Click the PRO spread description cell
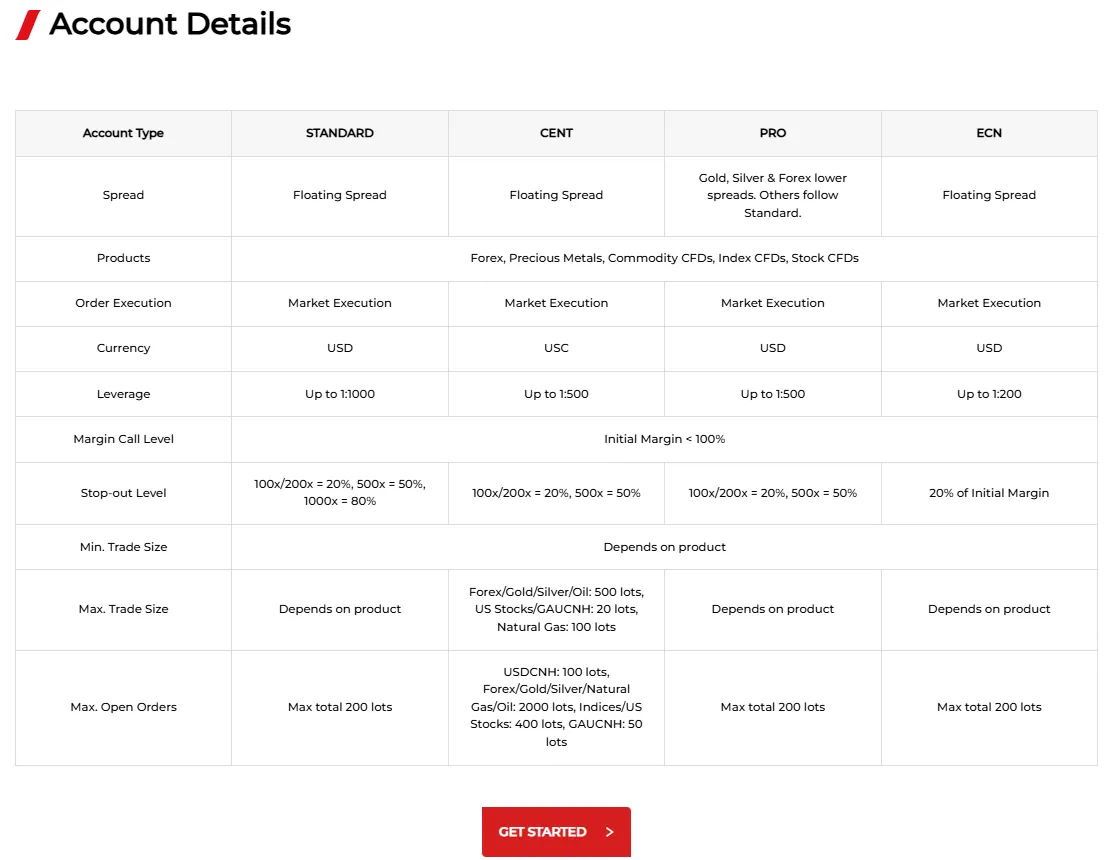 773,195
